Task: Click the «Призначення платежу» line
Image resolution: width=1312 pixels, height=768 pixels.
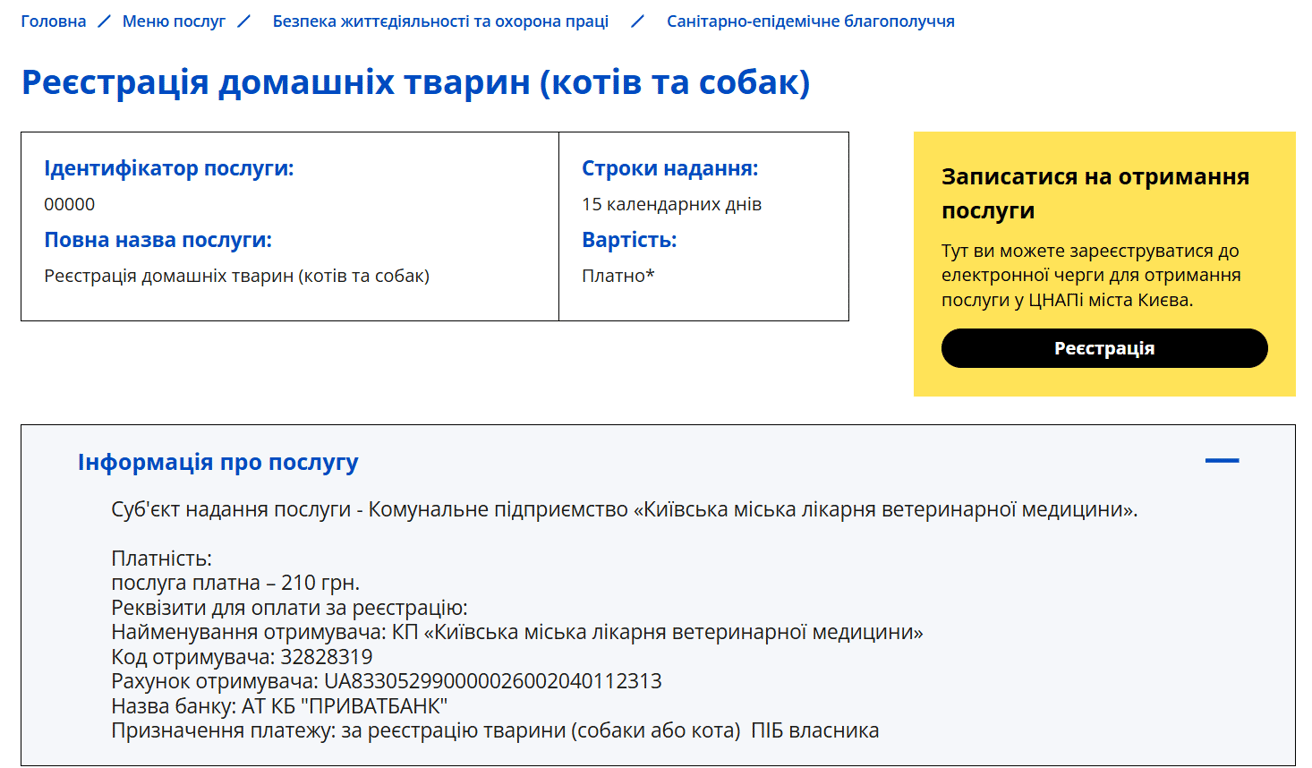Action: pyautogui.click(x=495, y=731)
